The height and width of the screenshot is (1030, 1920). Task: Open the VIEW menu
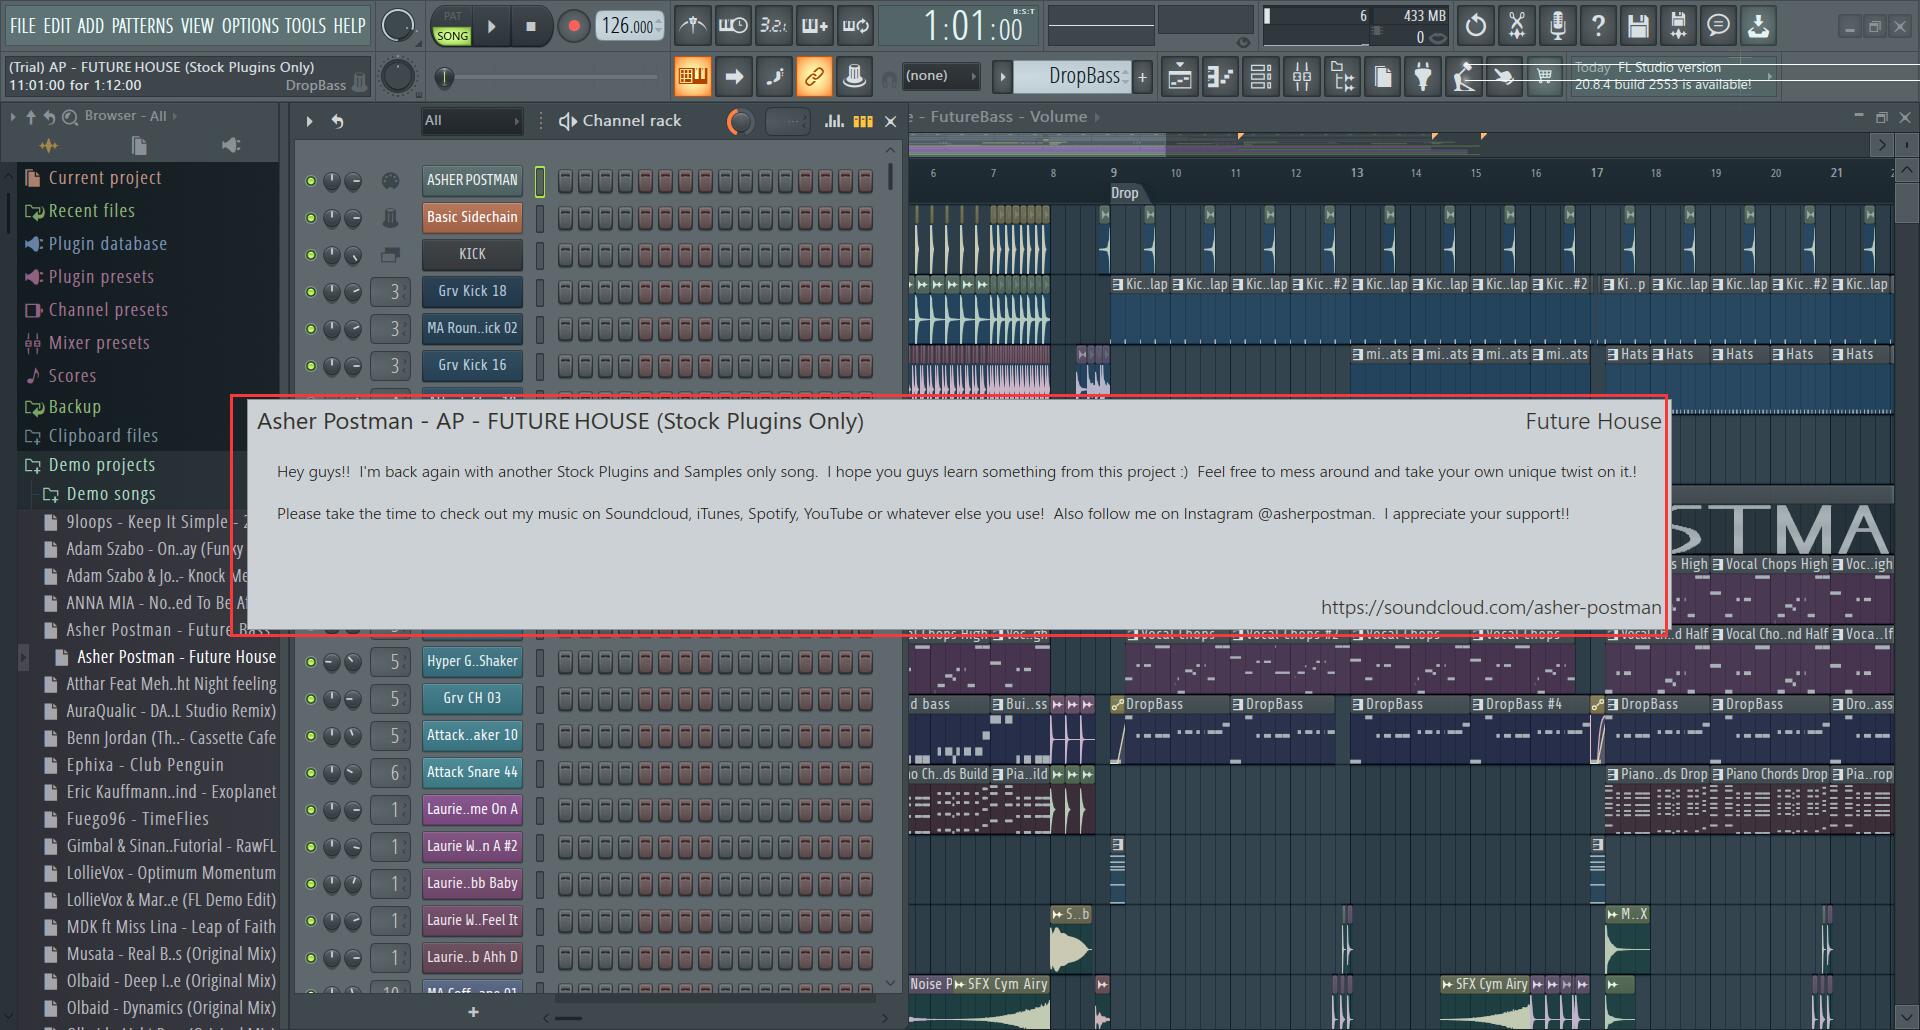point(197,26)
